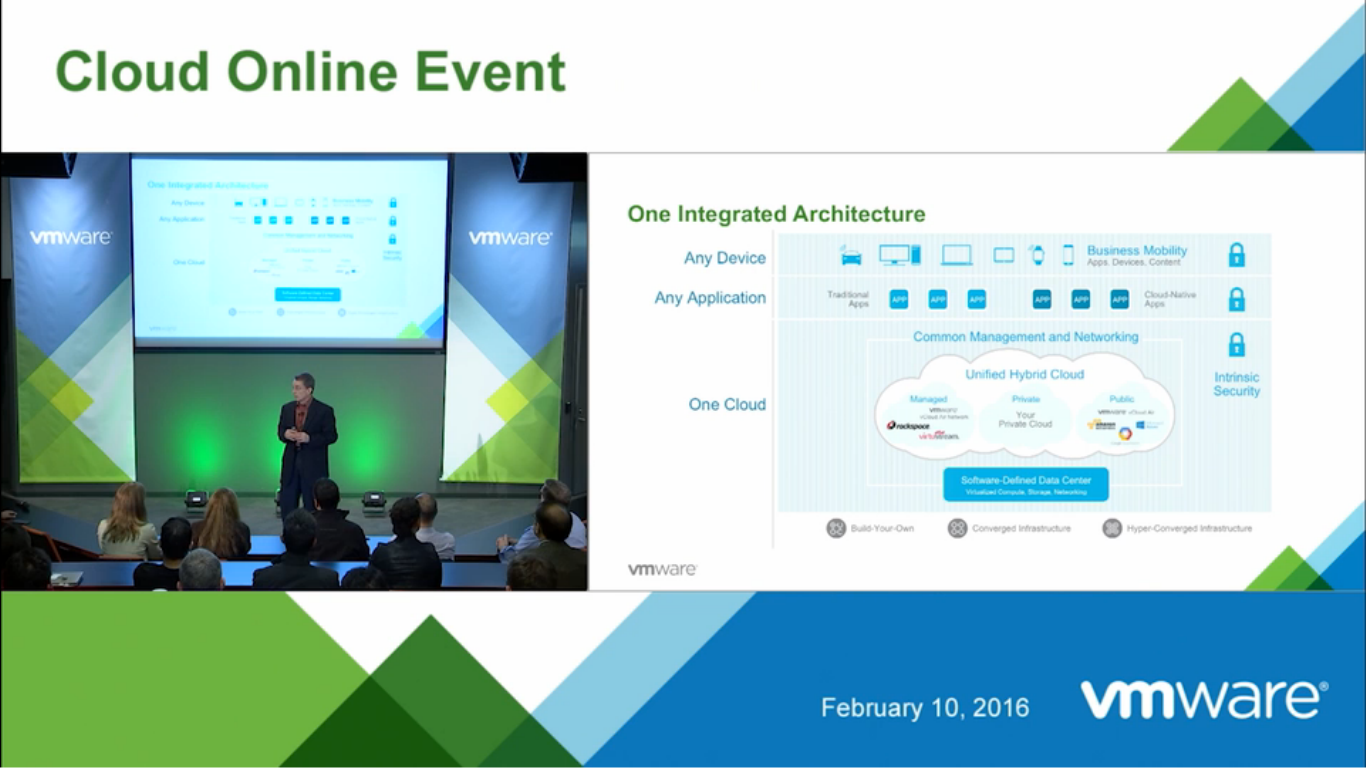Select the tablet device icon
The image size is (1366, 768).
click(x=1004, y=255)
